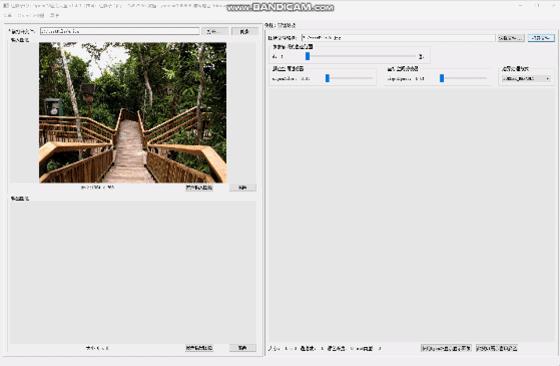Click the first button beside the input path field
Image resolution: width=560 pixels, height=366 pixels.
point(215,31)
